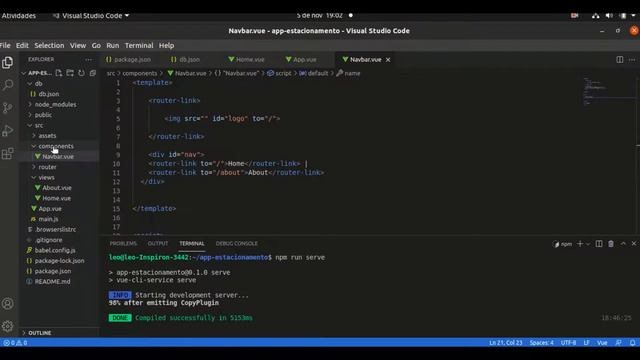The image size is (640, 360).
Task: Add a new terminal with plus icon
Action: pos(580,244)
